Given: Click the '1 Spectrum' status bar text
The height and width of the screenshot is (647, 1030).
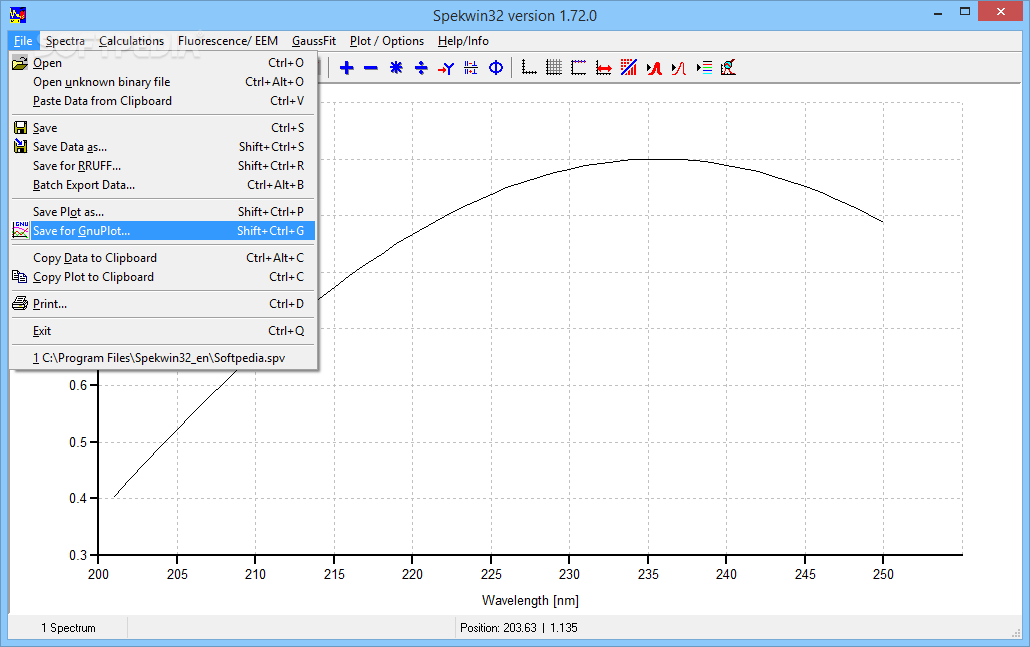Looking at the screenshot, I should click(68, 628).
